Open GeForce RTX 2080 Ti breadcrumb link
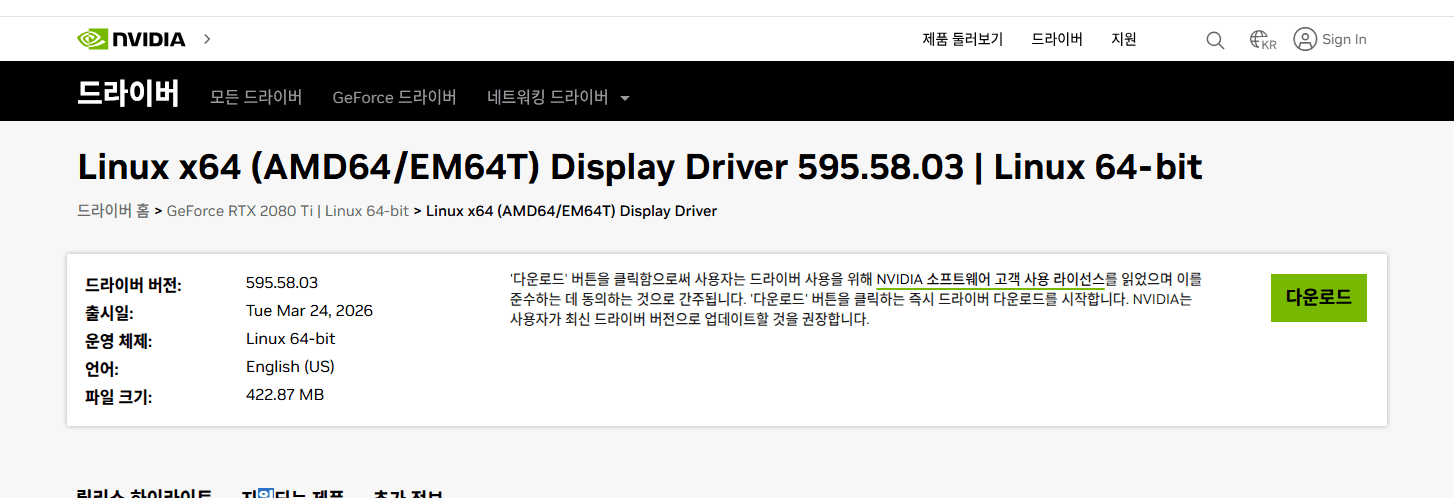1454x498 pixels. coord(288,211)
